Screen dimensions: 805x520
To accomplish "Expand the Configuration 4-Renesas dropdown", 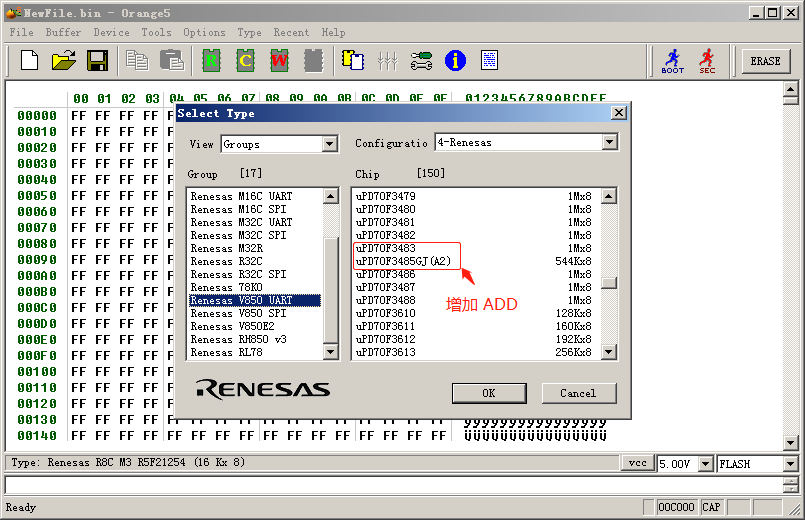I will pos(610,143).
